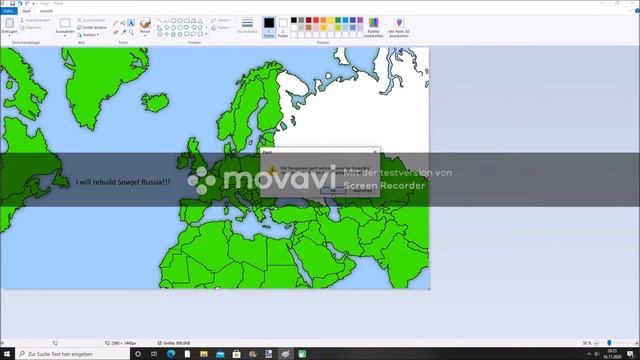Image resolution: width=640 pixels, height=360 pixels.
Task: Click Größe ändern resize button
Action: (92, 27)
